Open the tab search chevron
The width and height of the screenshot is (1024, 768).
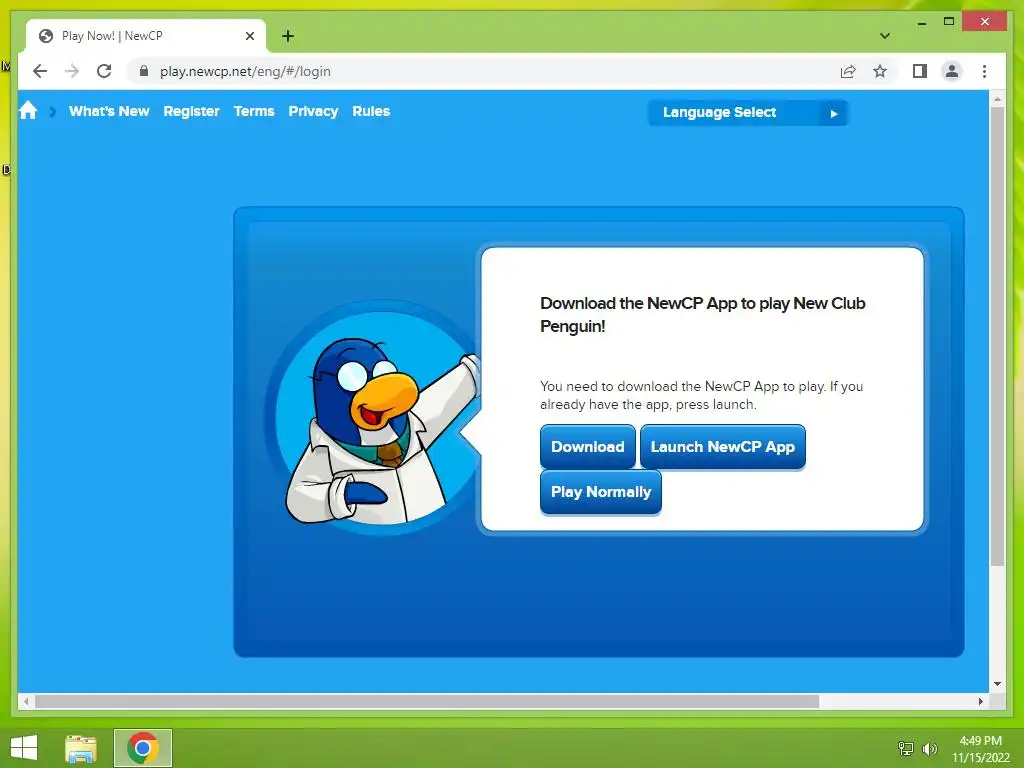pos(885,36)
